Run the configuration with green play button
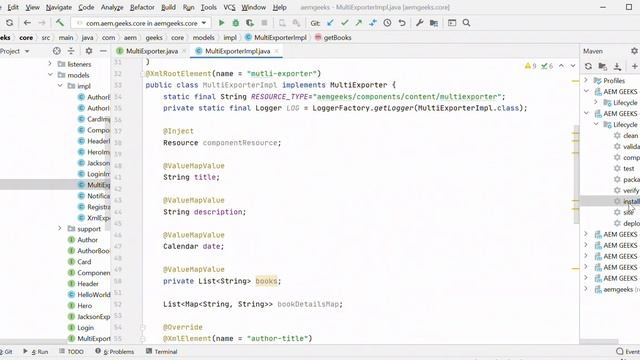Viewport: 640px width, 360px height. coord(221,23)
